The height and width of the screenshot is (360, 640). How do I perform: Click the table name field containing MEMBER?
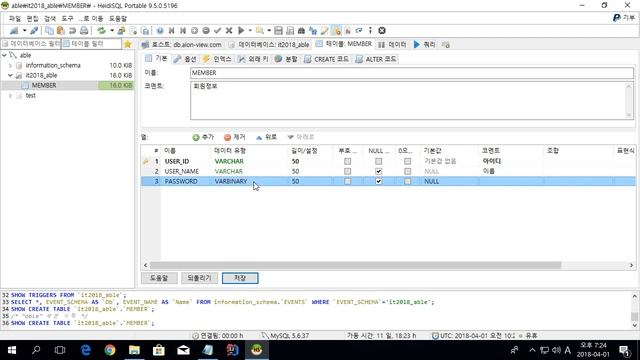pyautogui.click(x=411, y=73)
